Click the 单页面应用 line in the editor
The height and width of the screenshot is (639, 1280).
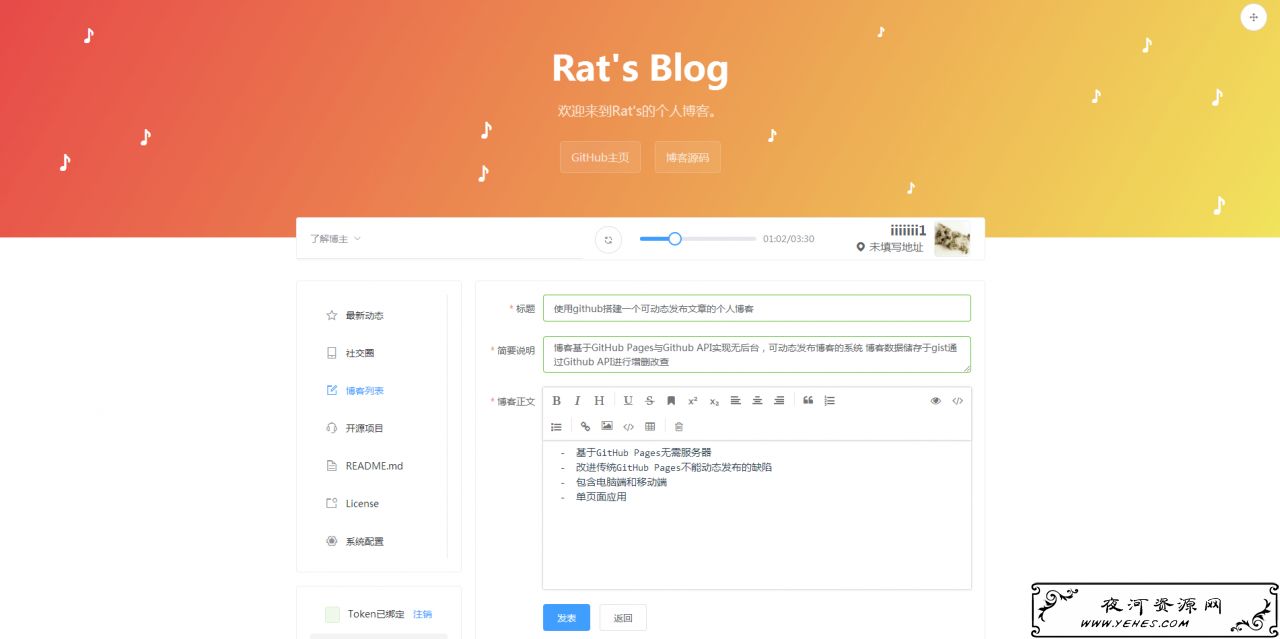(x=600, y=497)
